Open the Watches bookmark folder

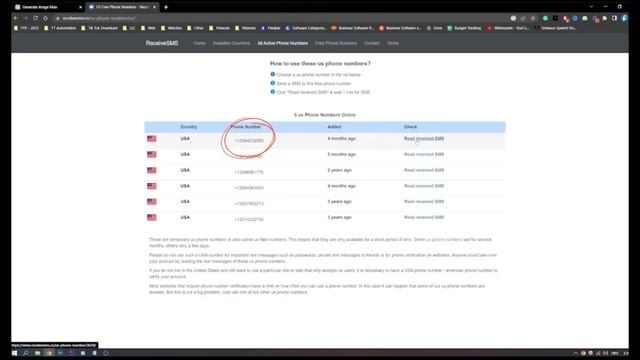tap(171, 28)
